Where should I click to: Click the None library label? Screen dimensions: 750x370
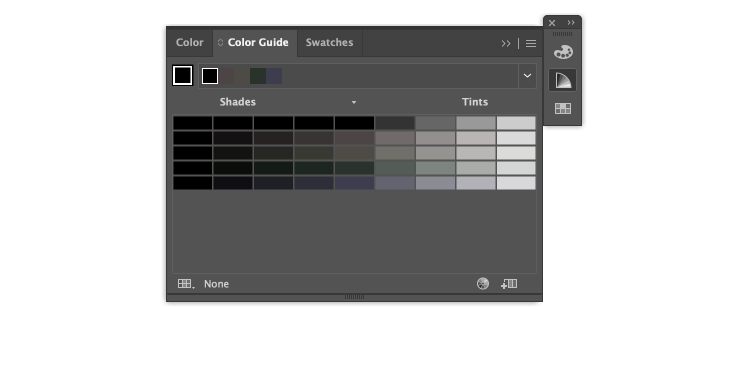[216, 284]
